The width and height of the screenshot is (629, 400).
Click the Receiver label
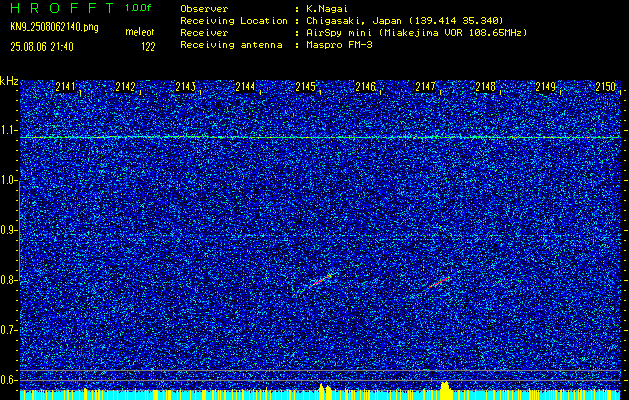pos(204,33)
